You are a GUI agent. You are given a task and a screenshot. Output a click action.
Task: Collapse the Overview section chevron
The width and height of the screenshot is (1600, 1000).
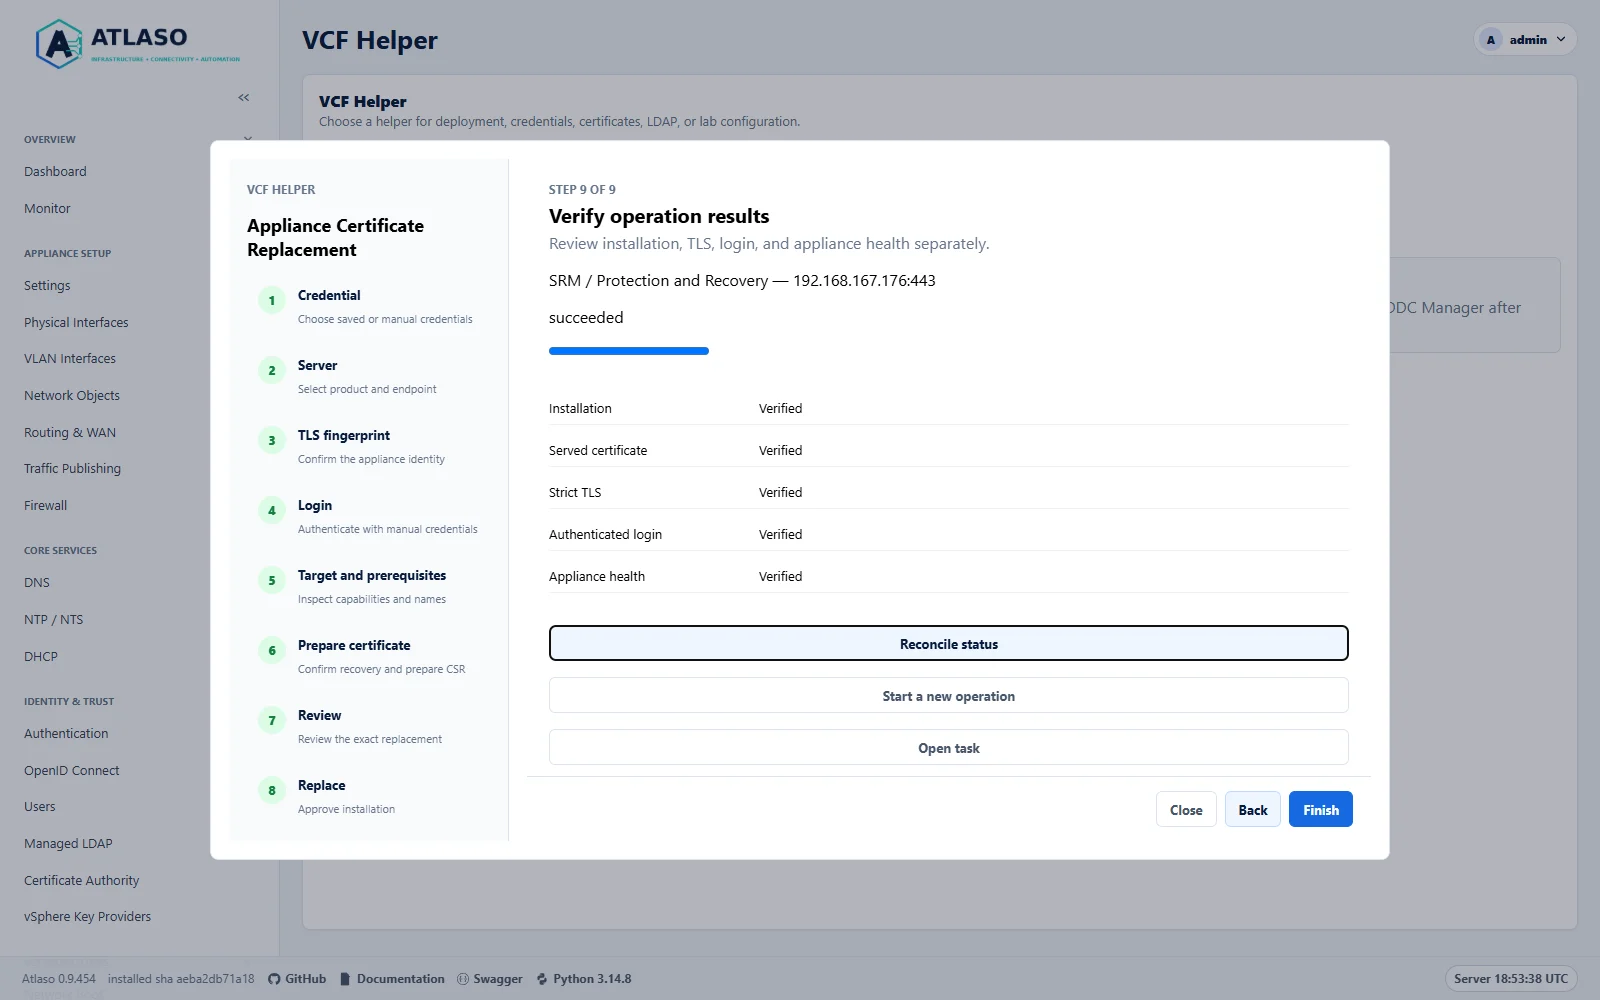click(x=248, y=139)
